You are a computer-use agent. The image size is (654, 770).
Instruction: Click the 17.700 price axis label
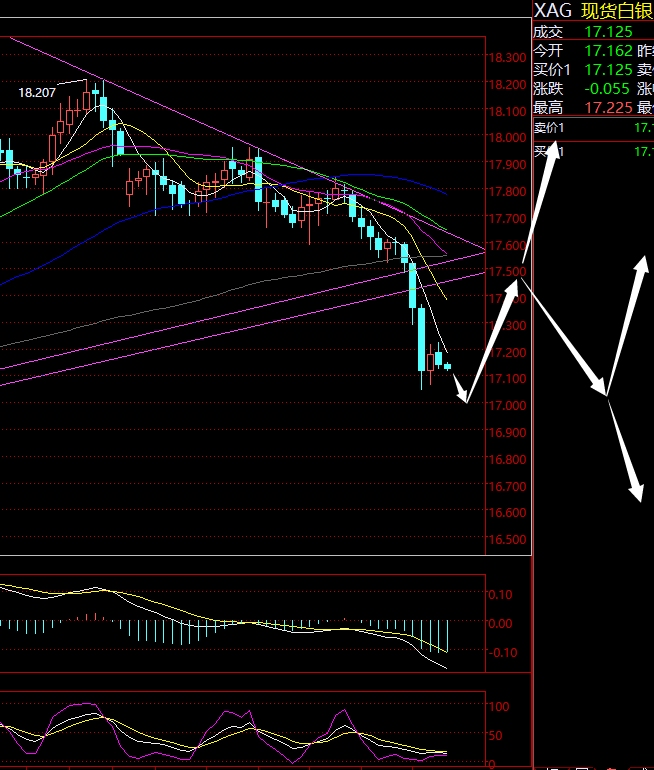[x=508, y=218]
